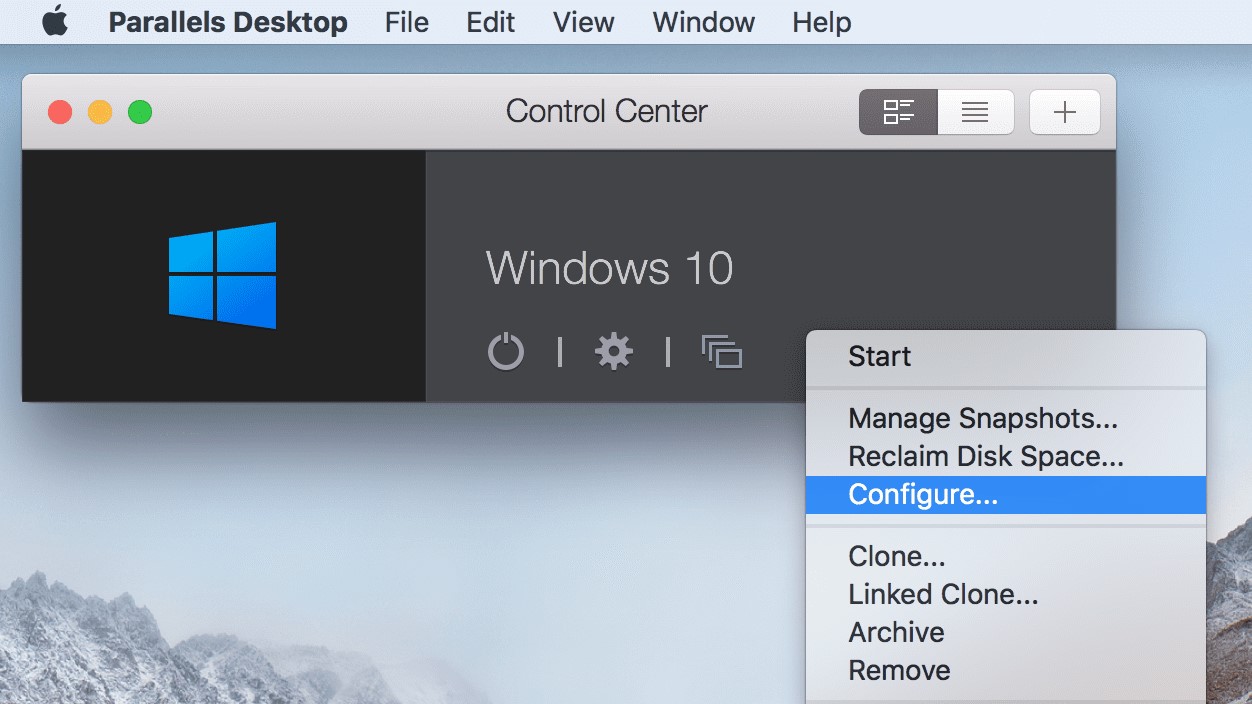Open Windows 10 settings gear icon
The width and height of the screenshot is (1252, 704).
pyautogui.click(x=614, y=352)
